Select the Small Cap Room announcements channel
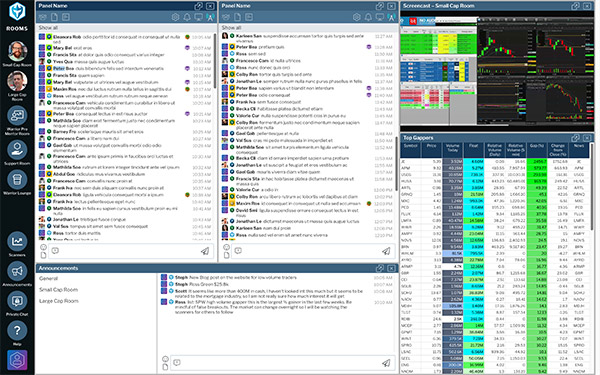This screenshot has width=600, height=375. point(58,290)
